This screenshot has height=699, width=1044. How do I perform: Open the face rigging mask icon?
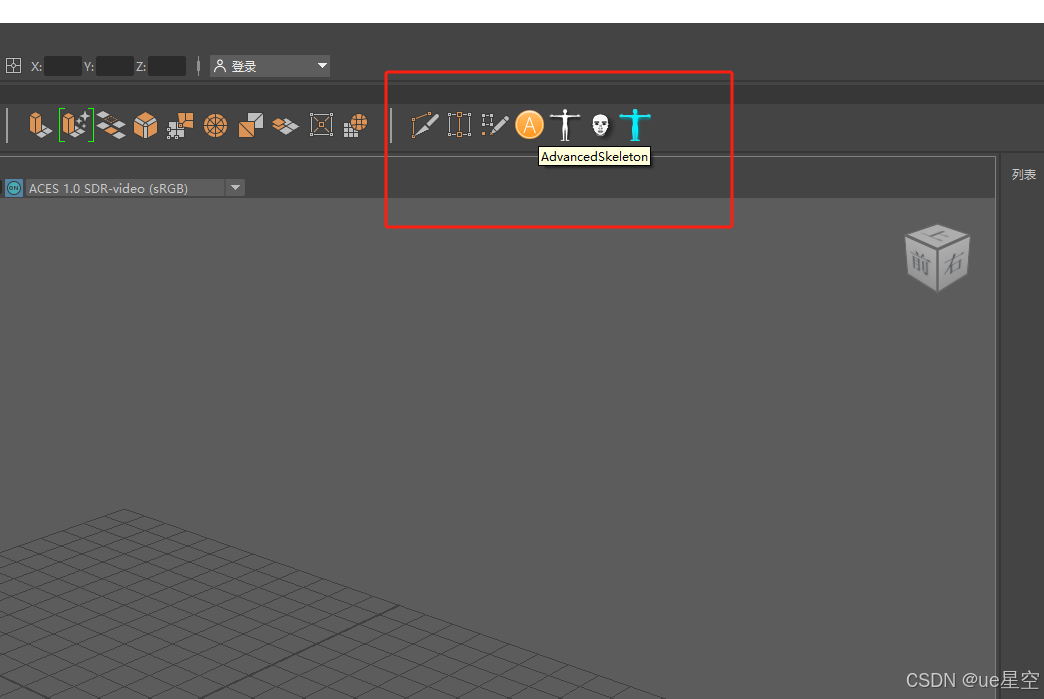tap(599, 124)
